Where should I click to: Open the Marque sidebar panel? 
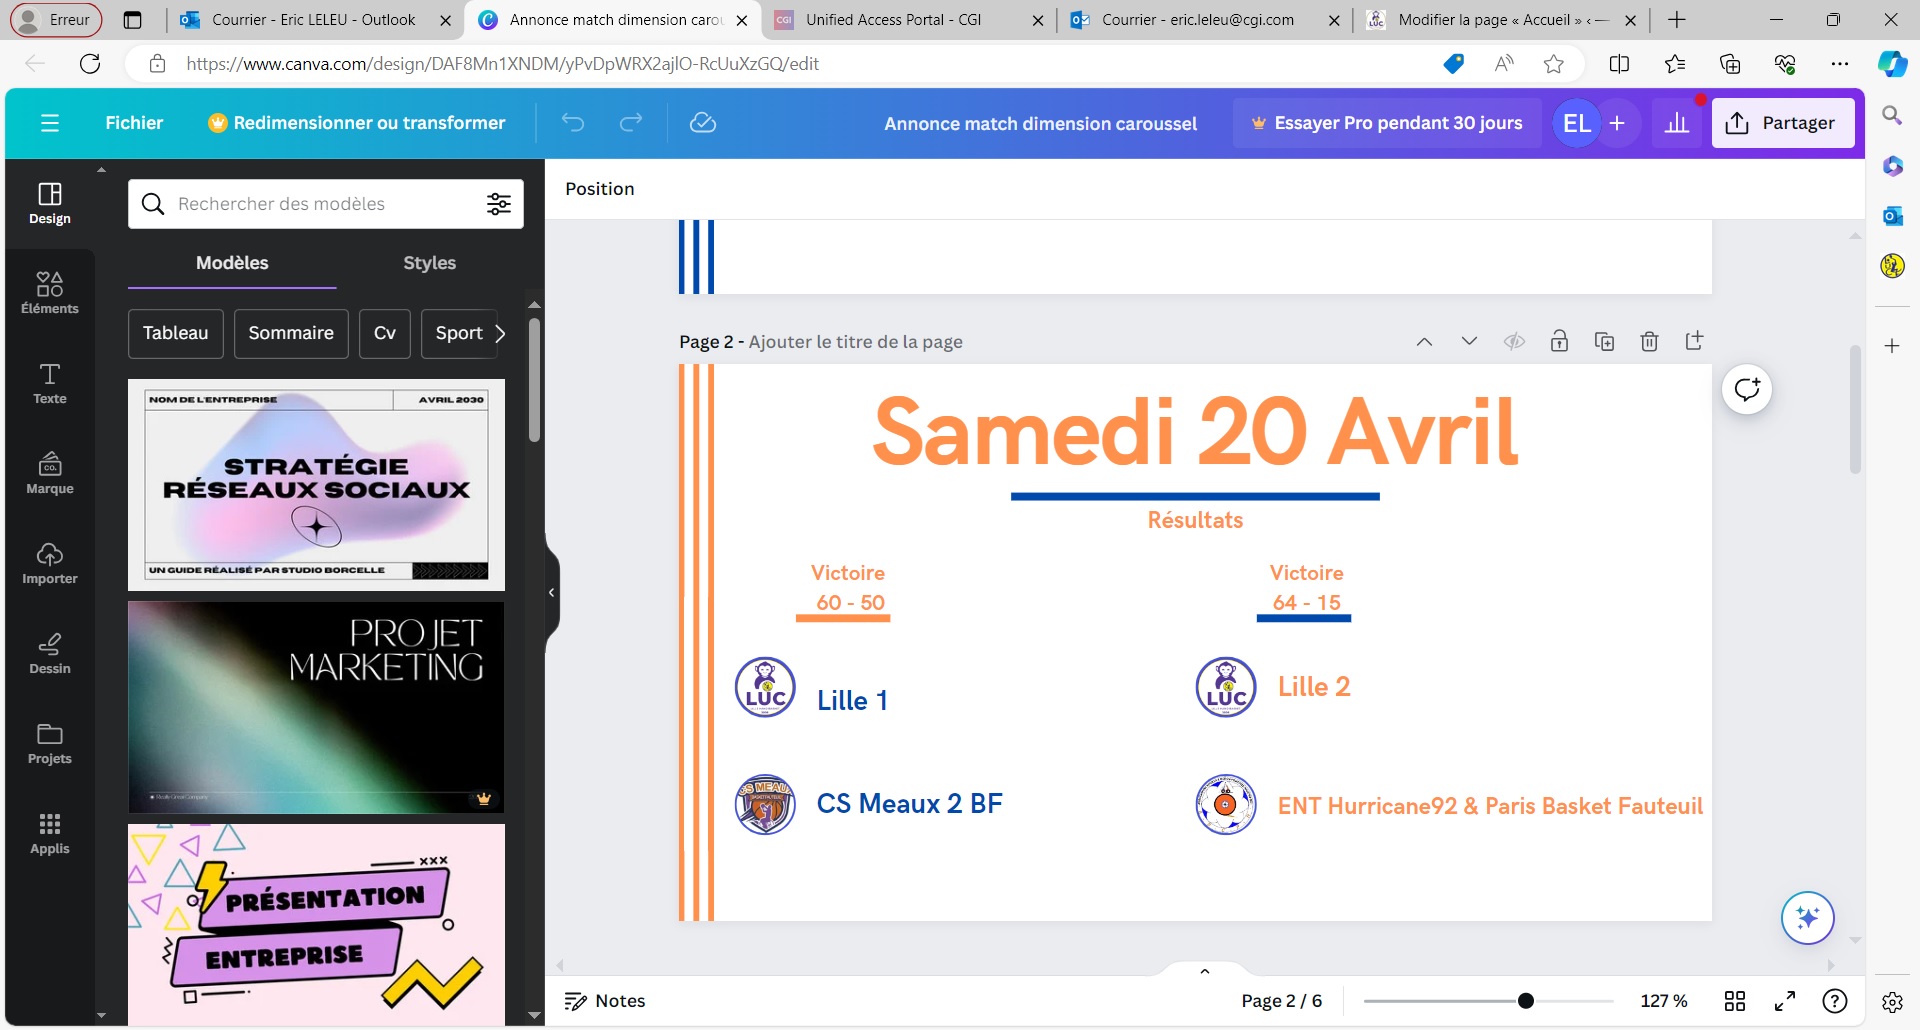pos(50,473)
